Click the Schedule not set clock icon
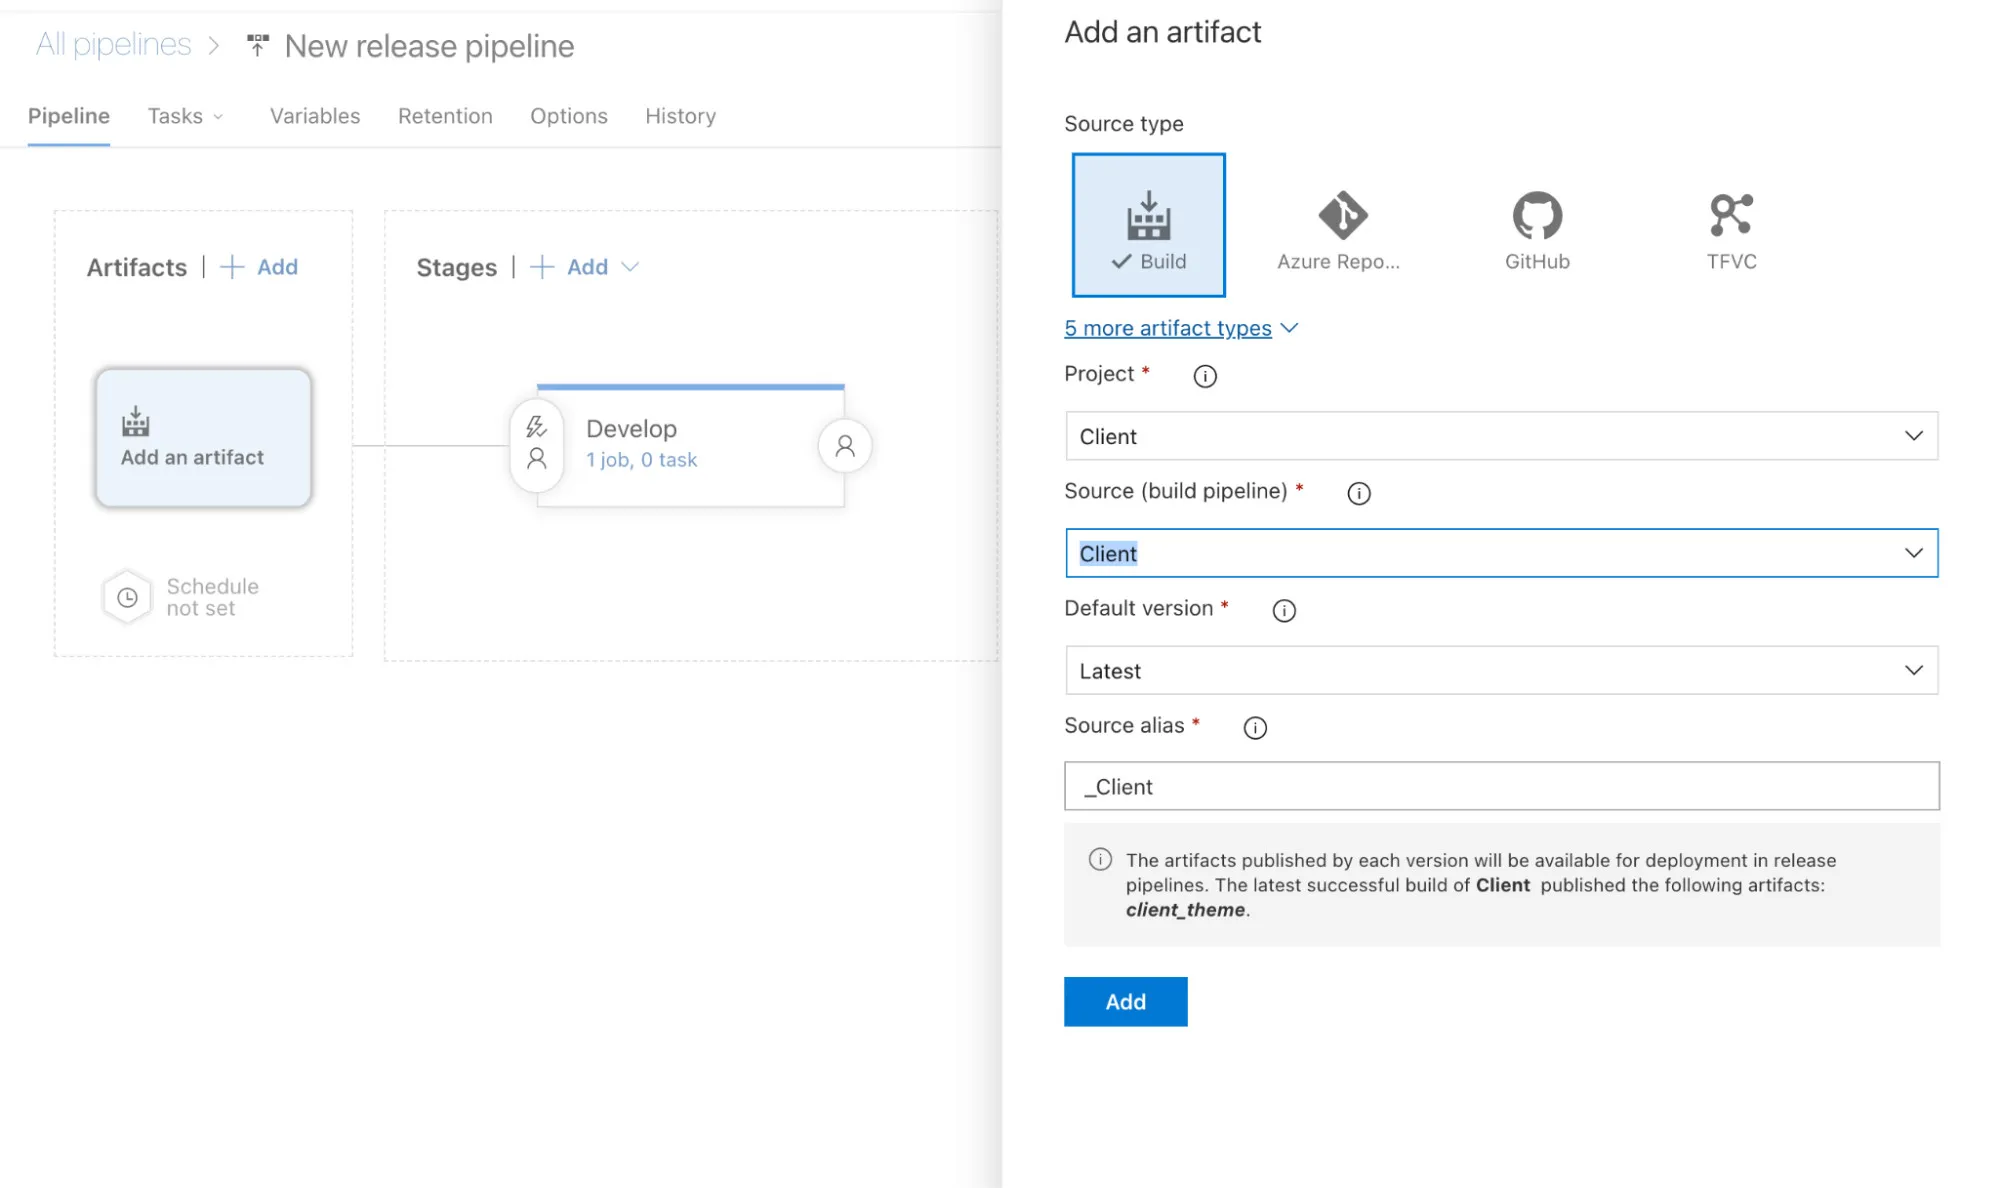1999x1188 pixels. click(x=128, y=597)
